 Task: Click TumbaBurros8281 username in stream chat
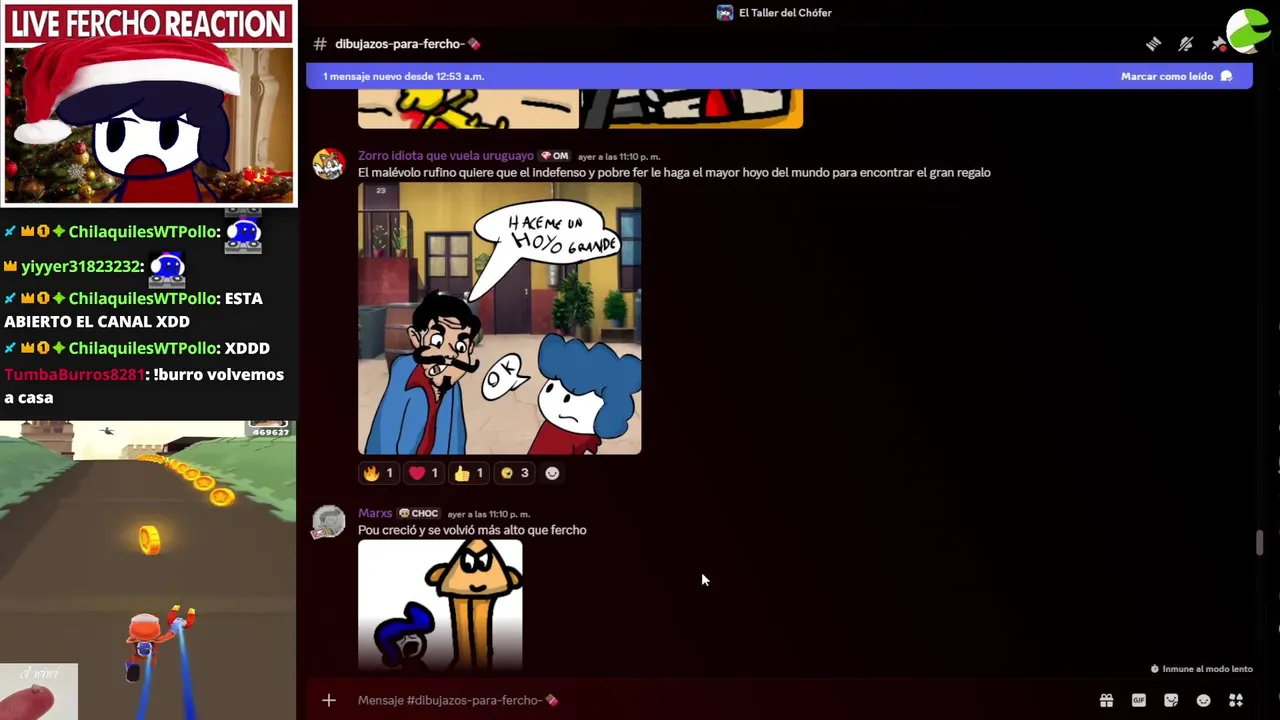[74, 374]
